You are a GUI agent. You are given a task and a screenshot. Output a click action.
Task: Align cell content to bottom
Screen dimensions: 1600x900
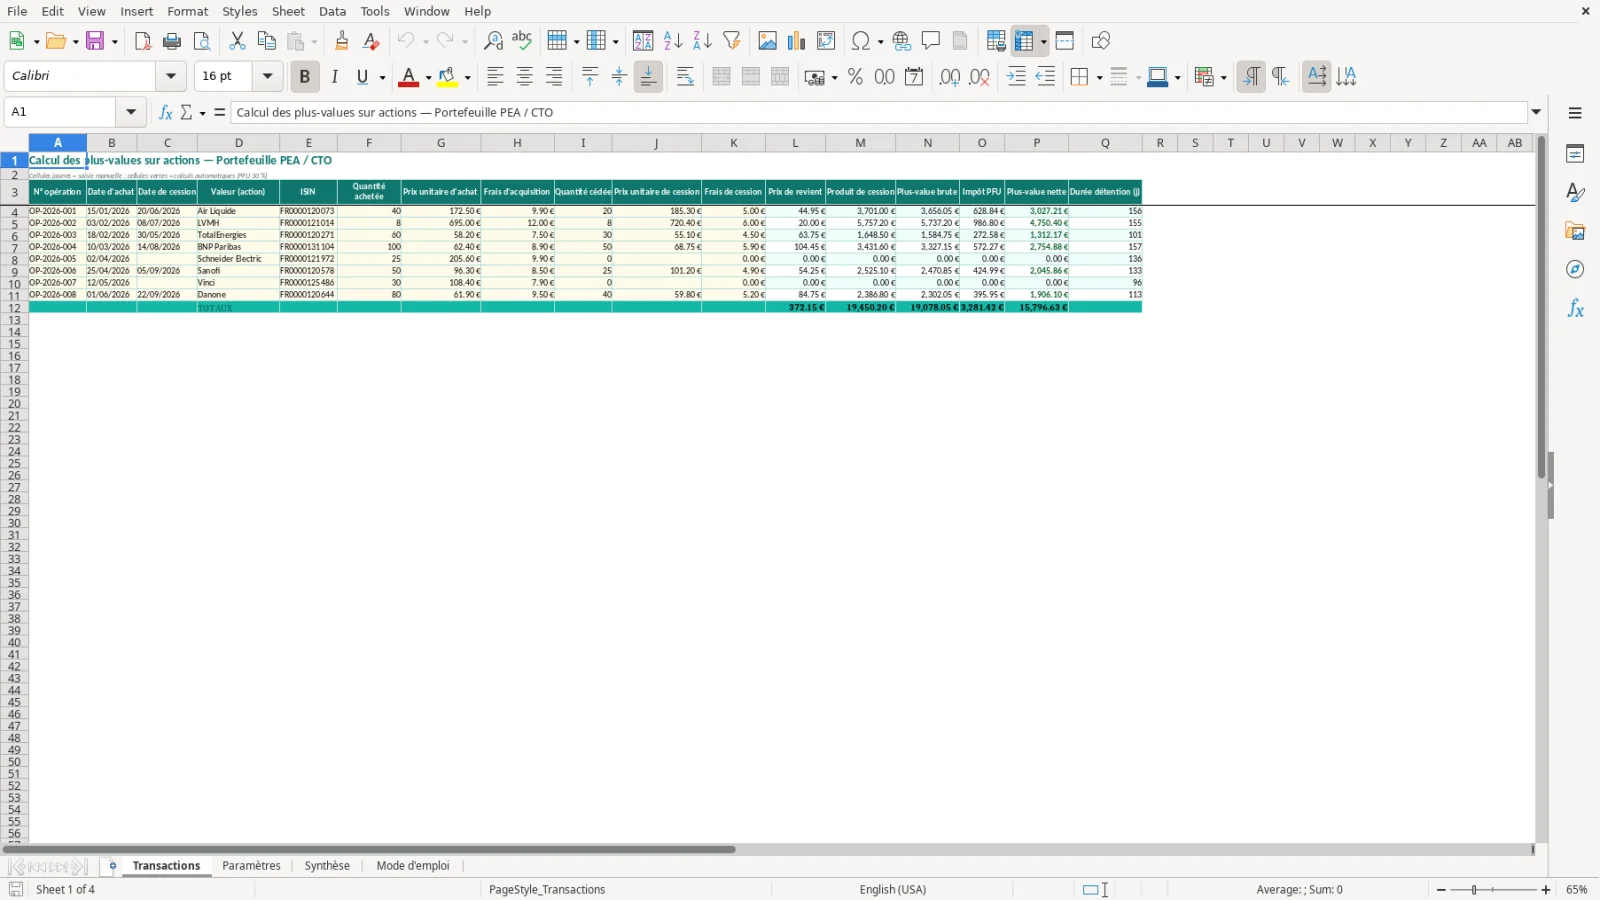[648, 77]
